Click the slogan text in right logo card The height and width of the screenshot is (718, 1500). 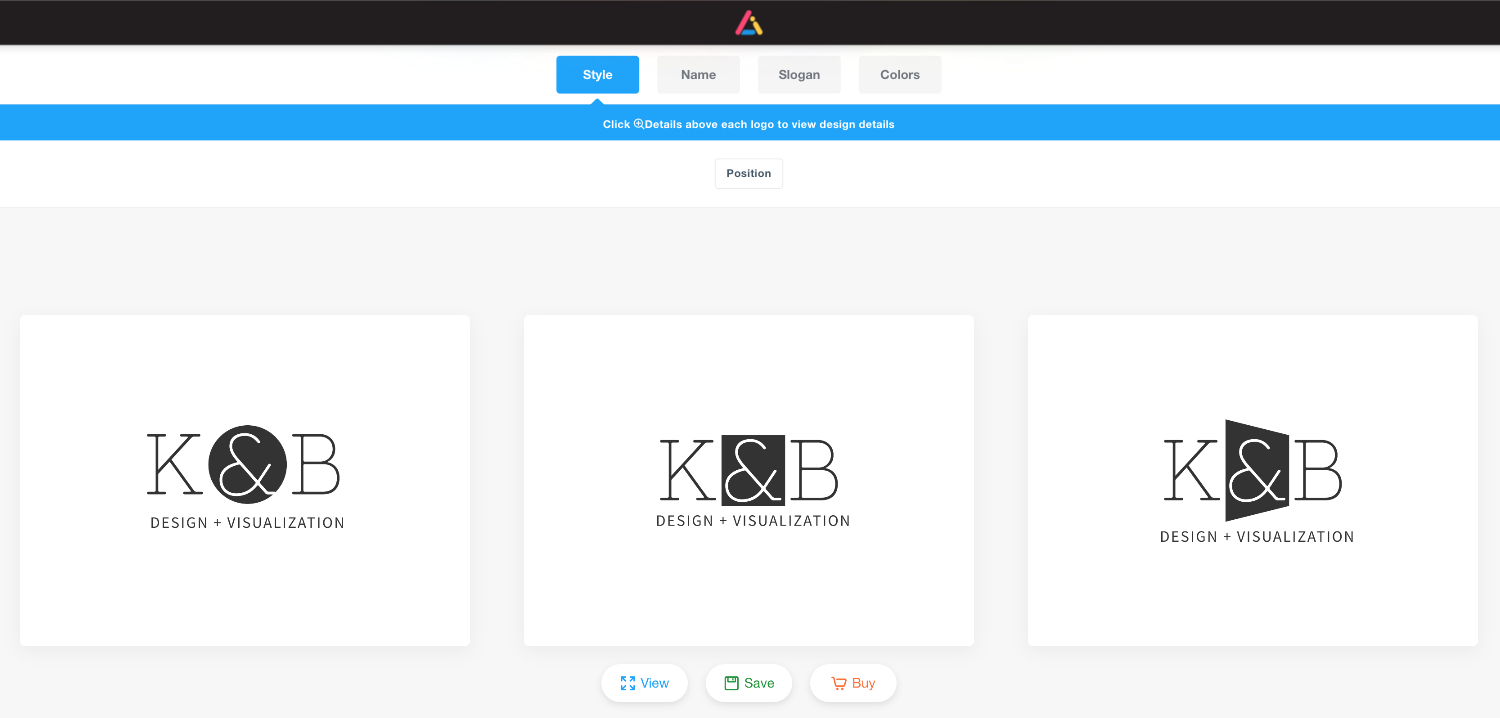[x=1256, y=537]
